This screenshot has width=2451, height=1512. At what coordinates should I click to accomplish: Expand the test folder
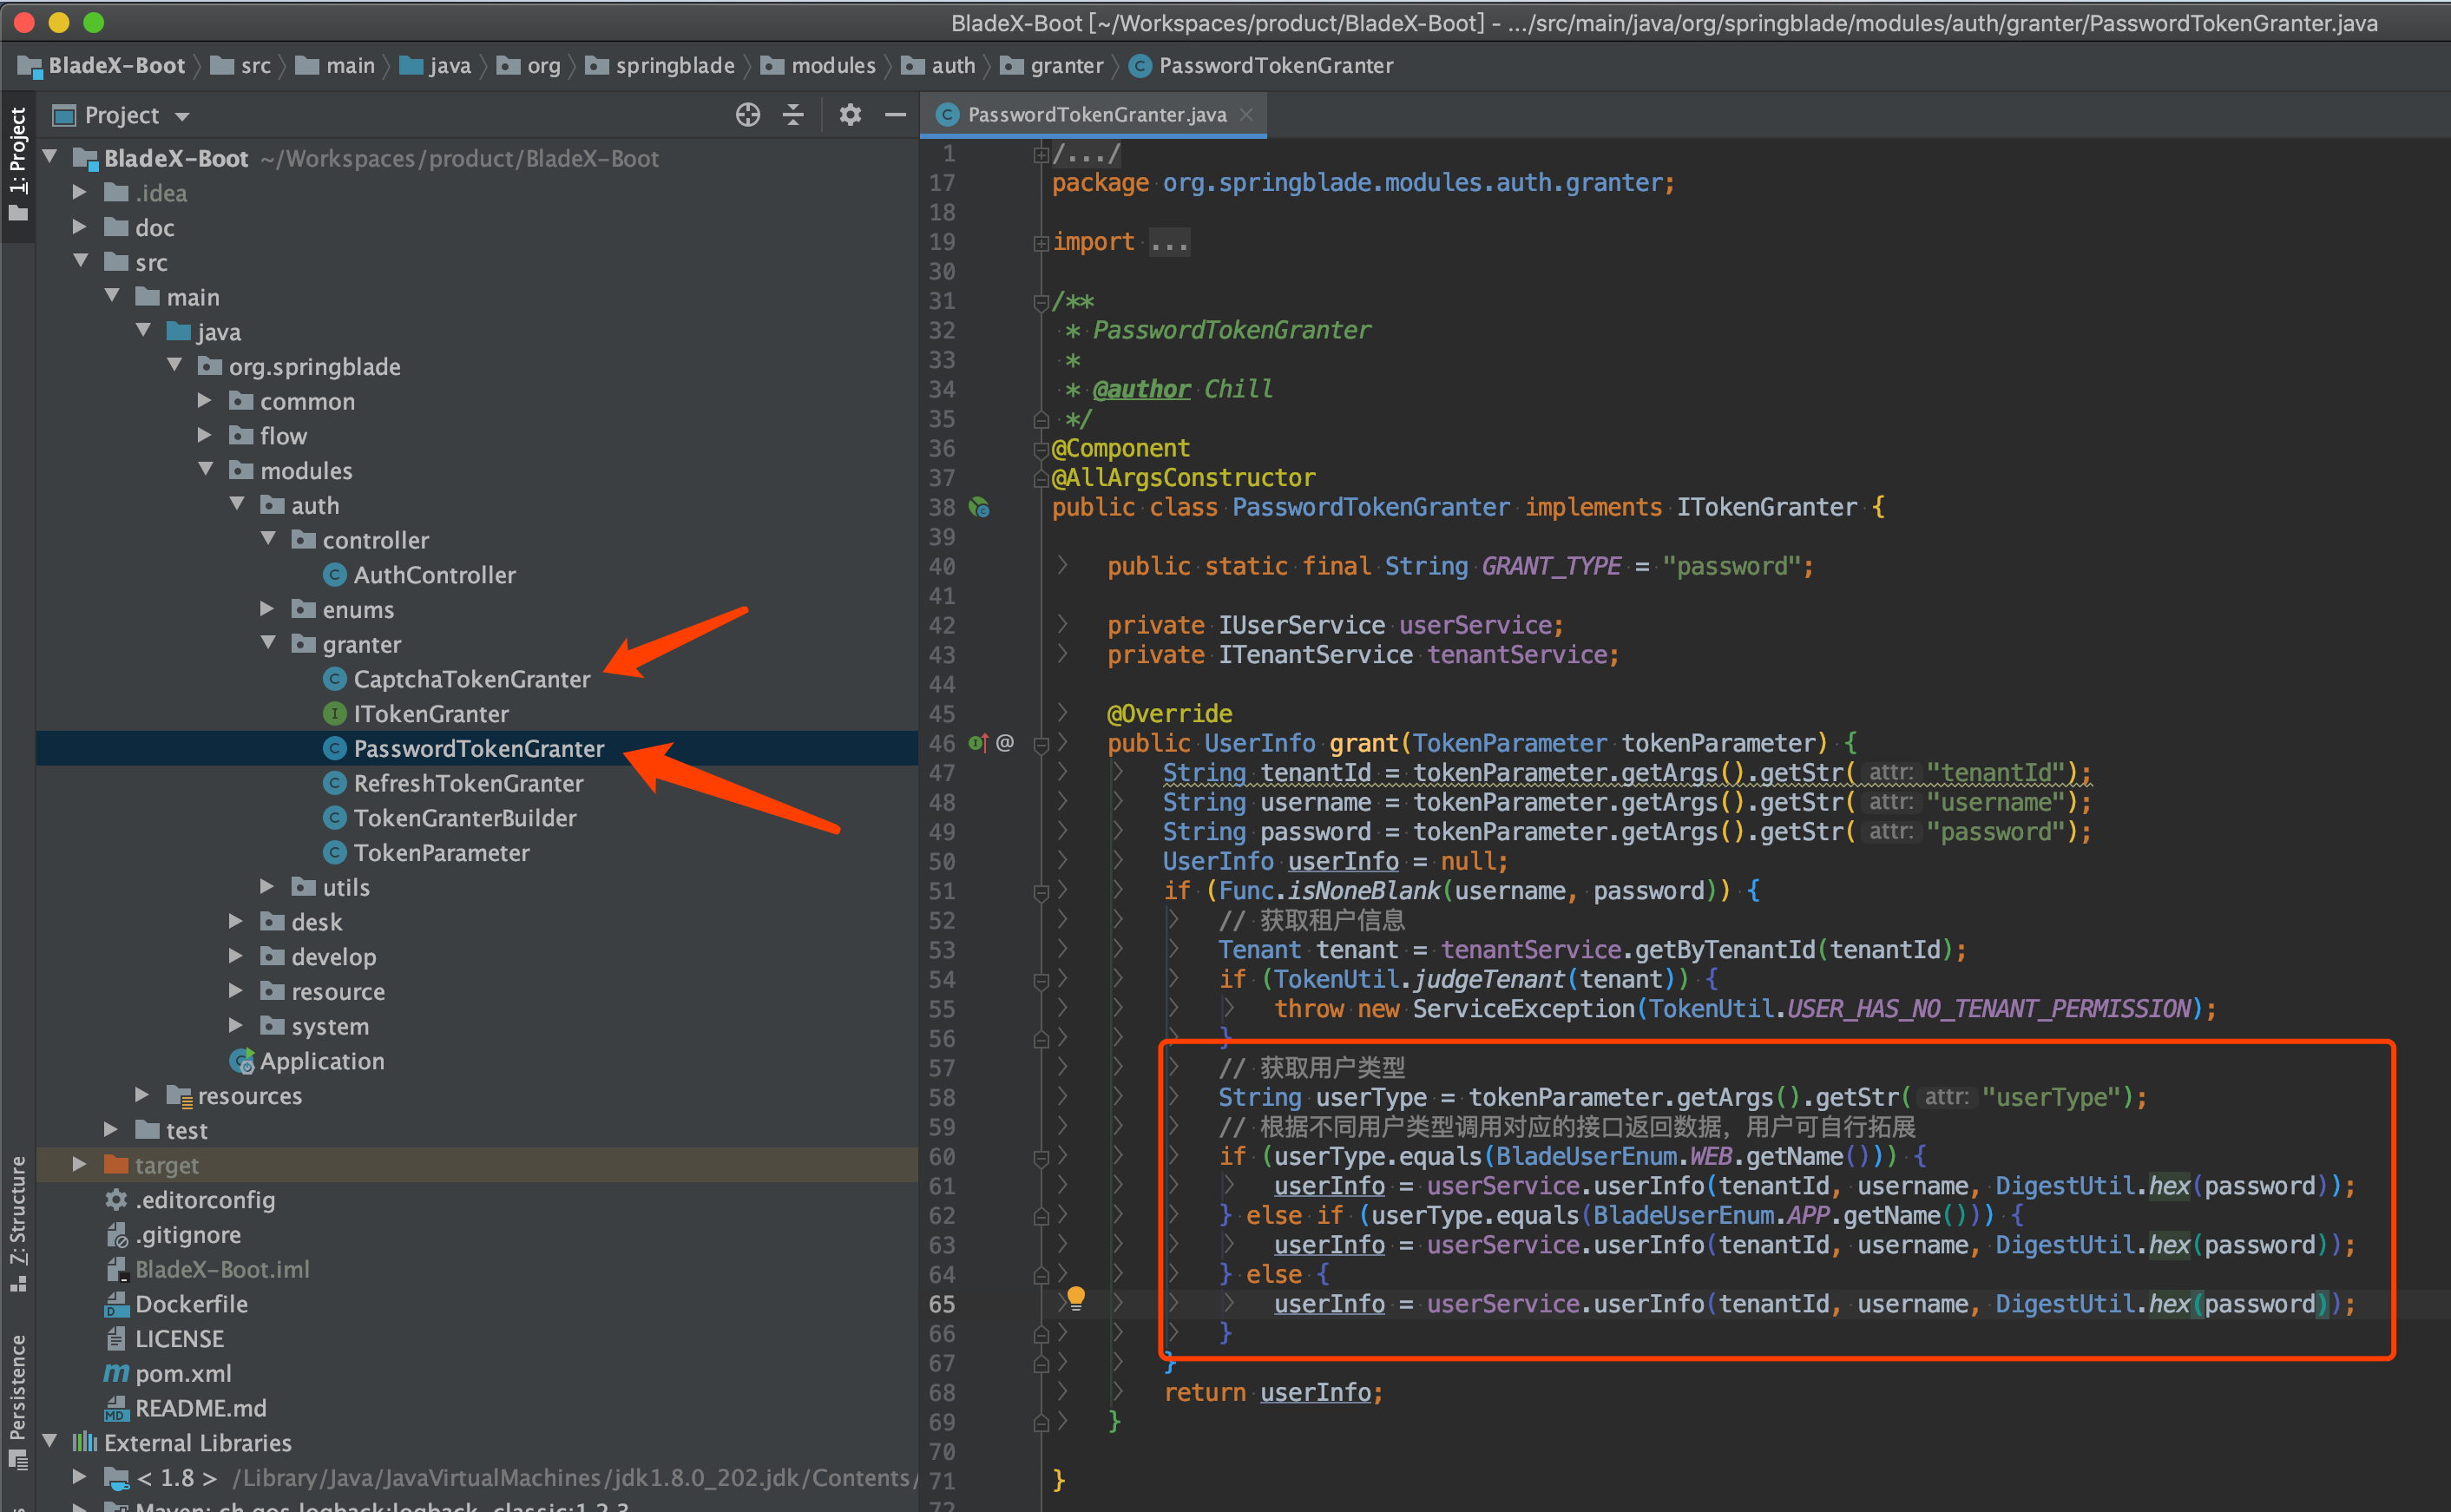(111, 1129)
